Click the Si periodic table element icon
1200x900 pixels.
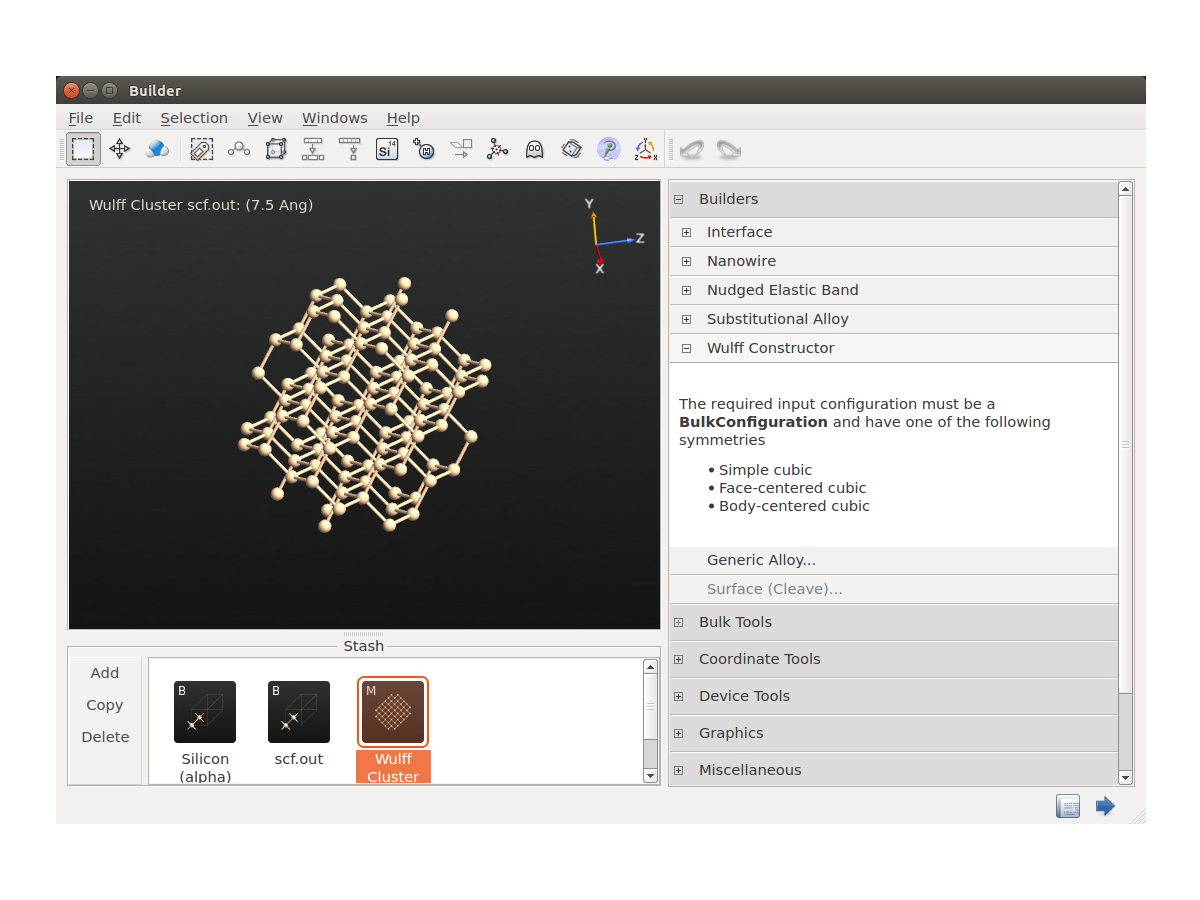coord(387,150)
